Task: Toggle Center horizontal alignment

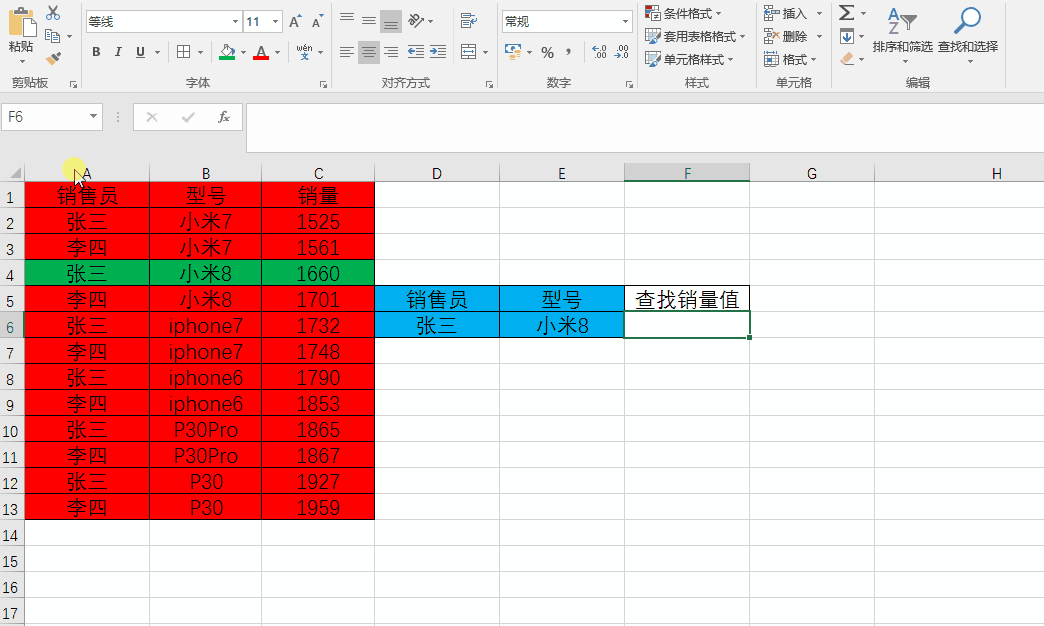Action: tap(369, 52)
